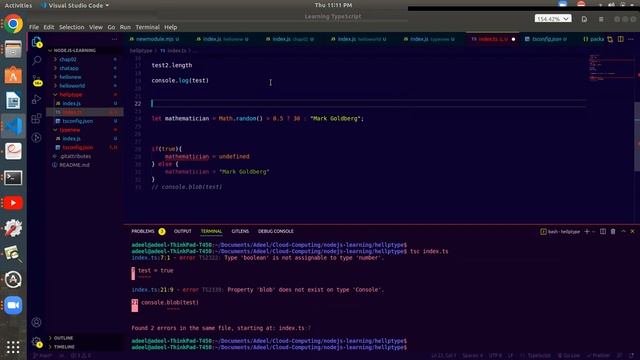The image size is (640, 360).
Task: Open the Help menu
Action: tap(171, 27)
